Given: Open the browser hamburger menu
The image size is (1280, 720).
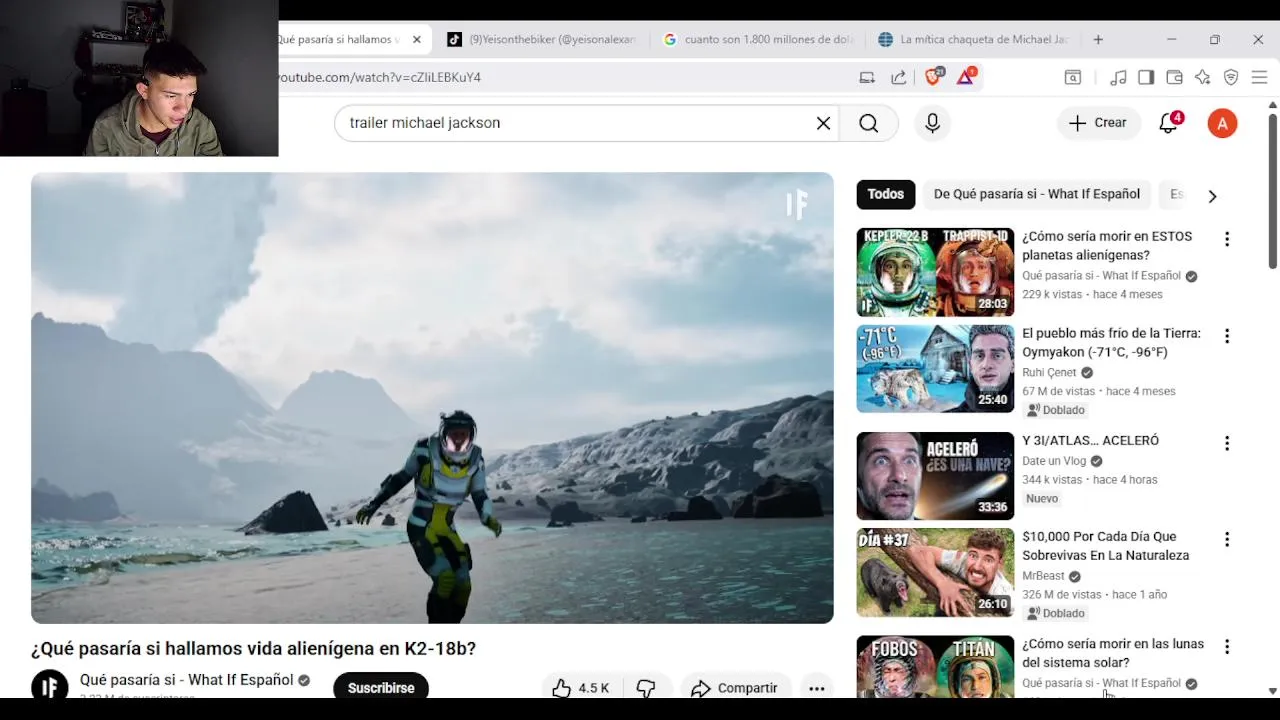Looking at the screenshot, I should (1259, 77).
